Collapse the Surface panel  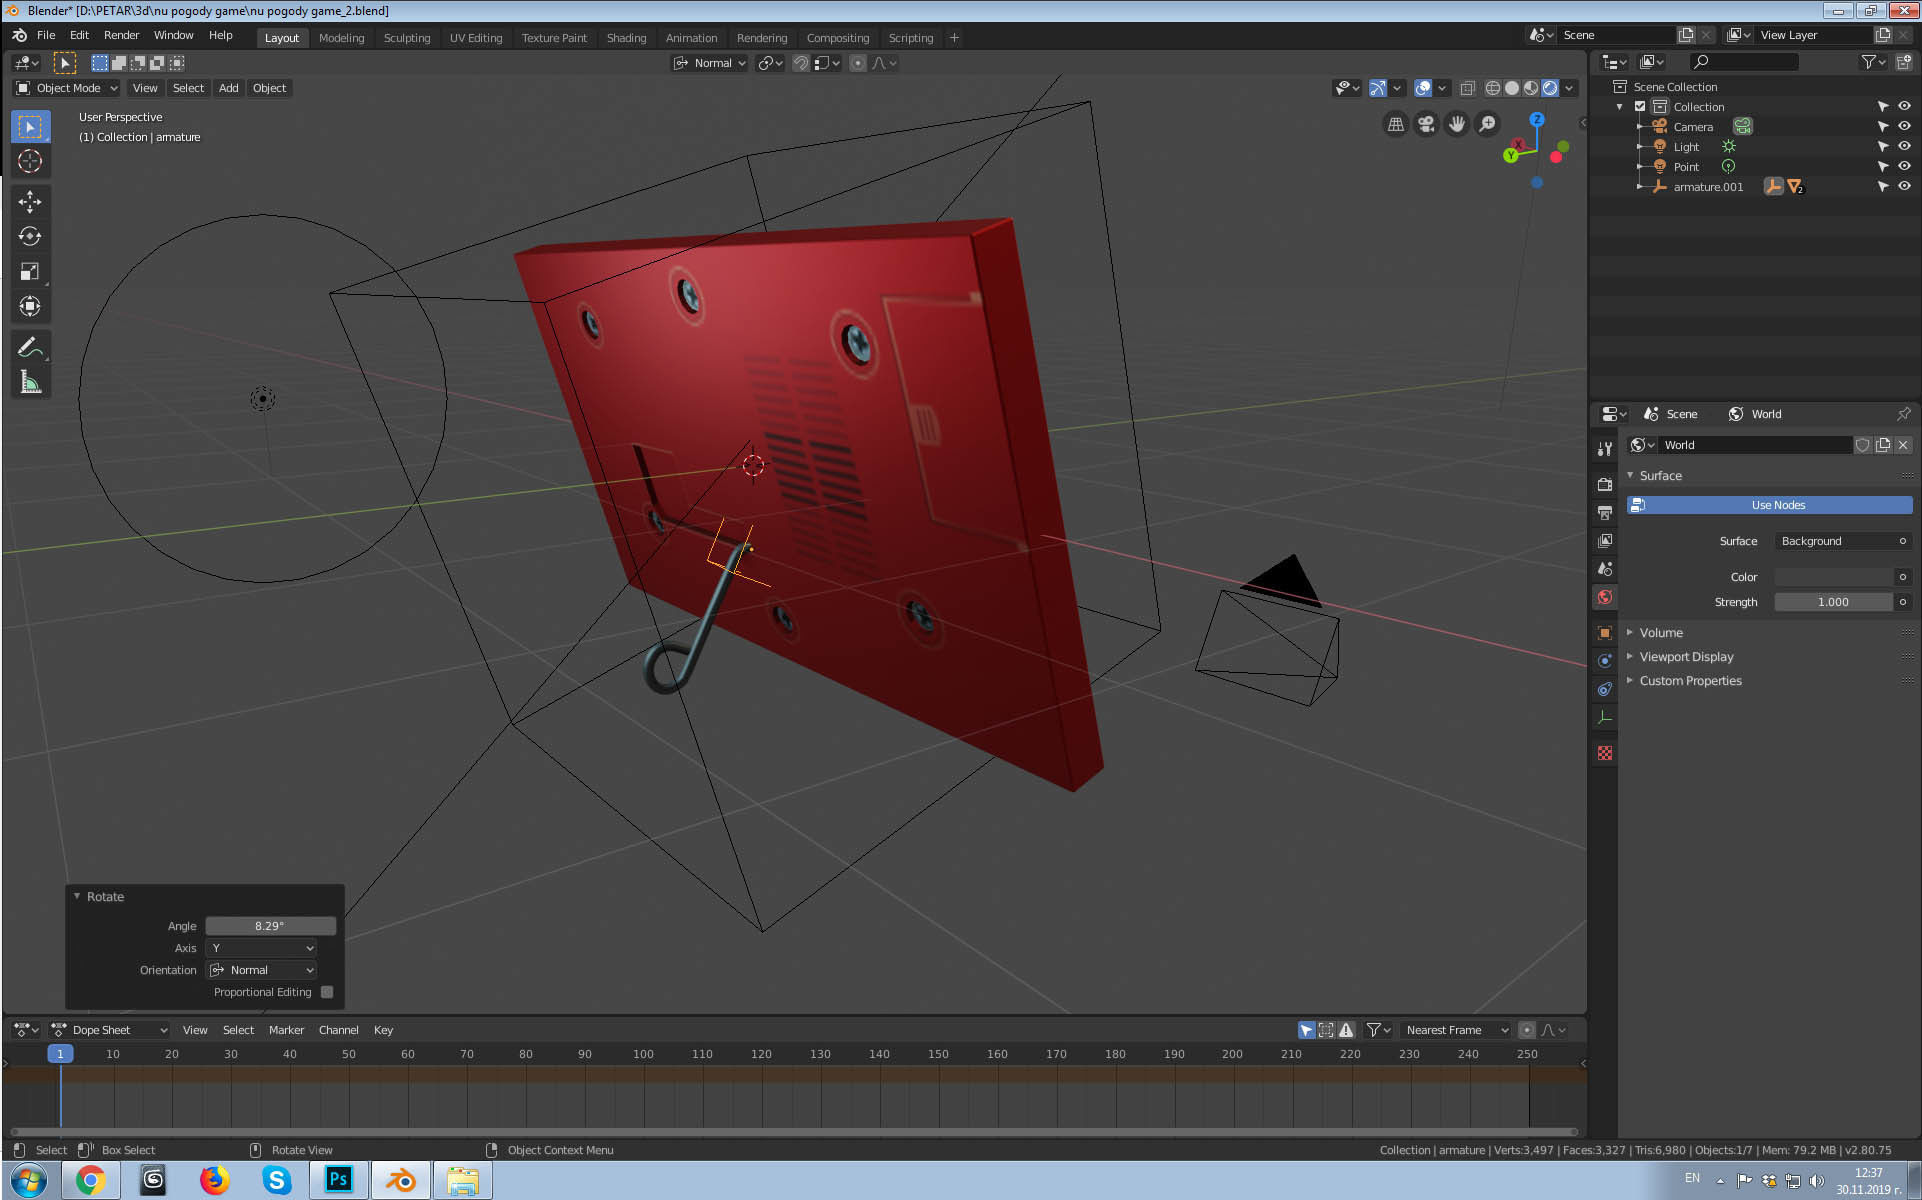(1660, 476)
